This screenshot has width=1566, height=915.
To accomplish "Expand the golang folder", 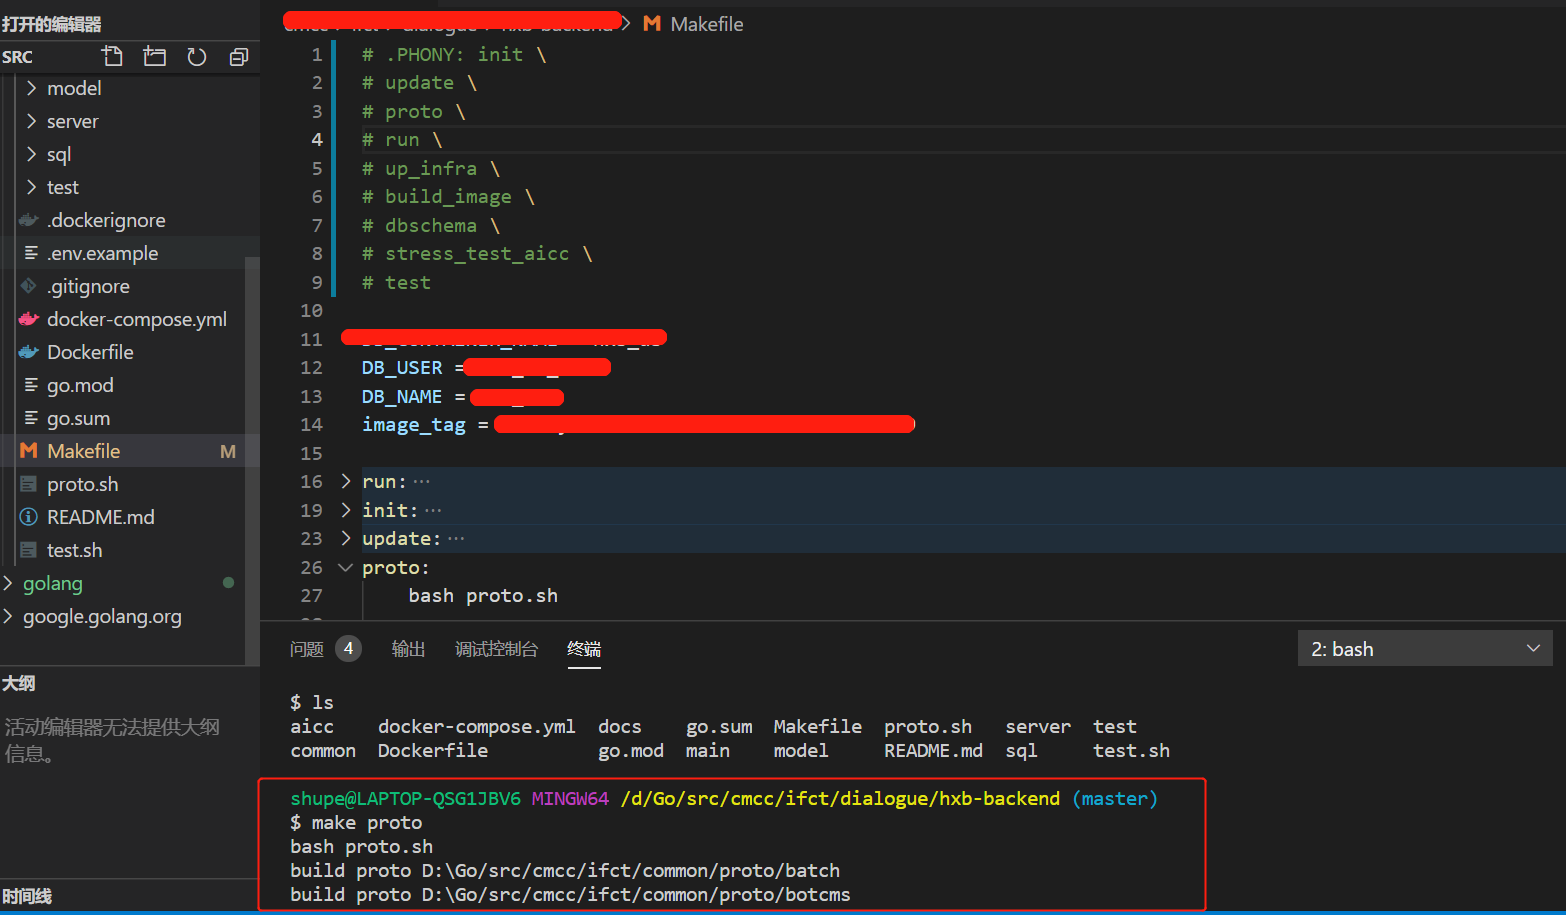I will pyautogui.click(x=8, y=583).
